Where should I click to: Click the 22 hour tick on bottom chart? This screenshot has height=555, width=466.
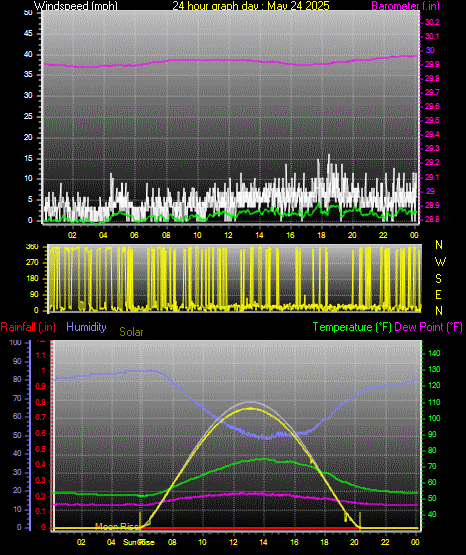[385, 542]
